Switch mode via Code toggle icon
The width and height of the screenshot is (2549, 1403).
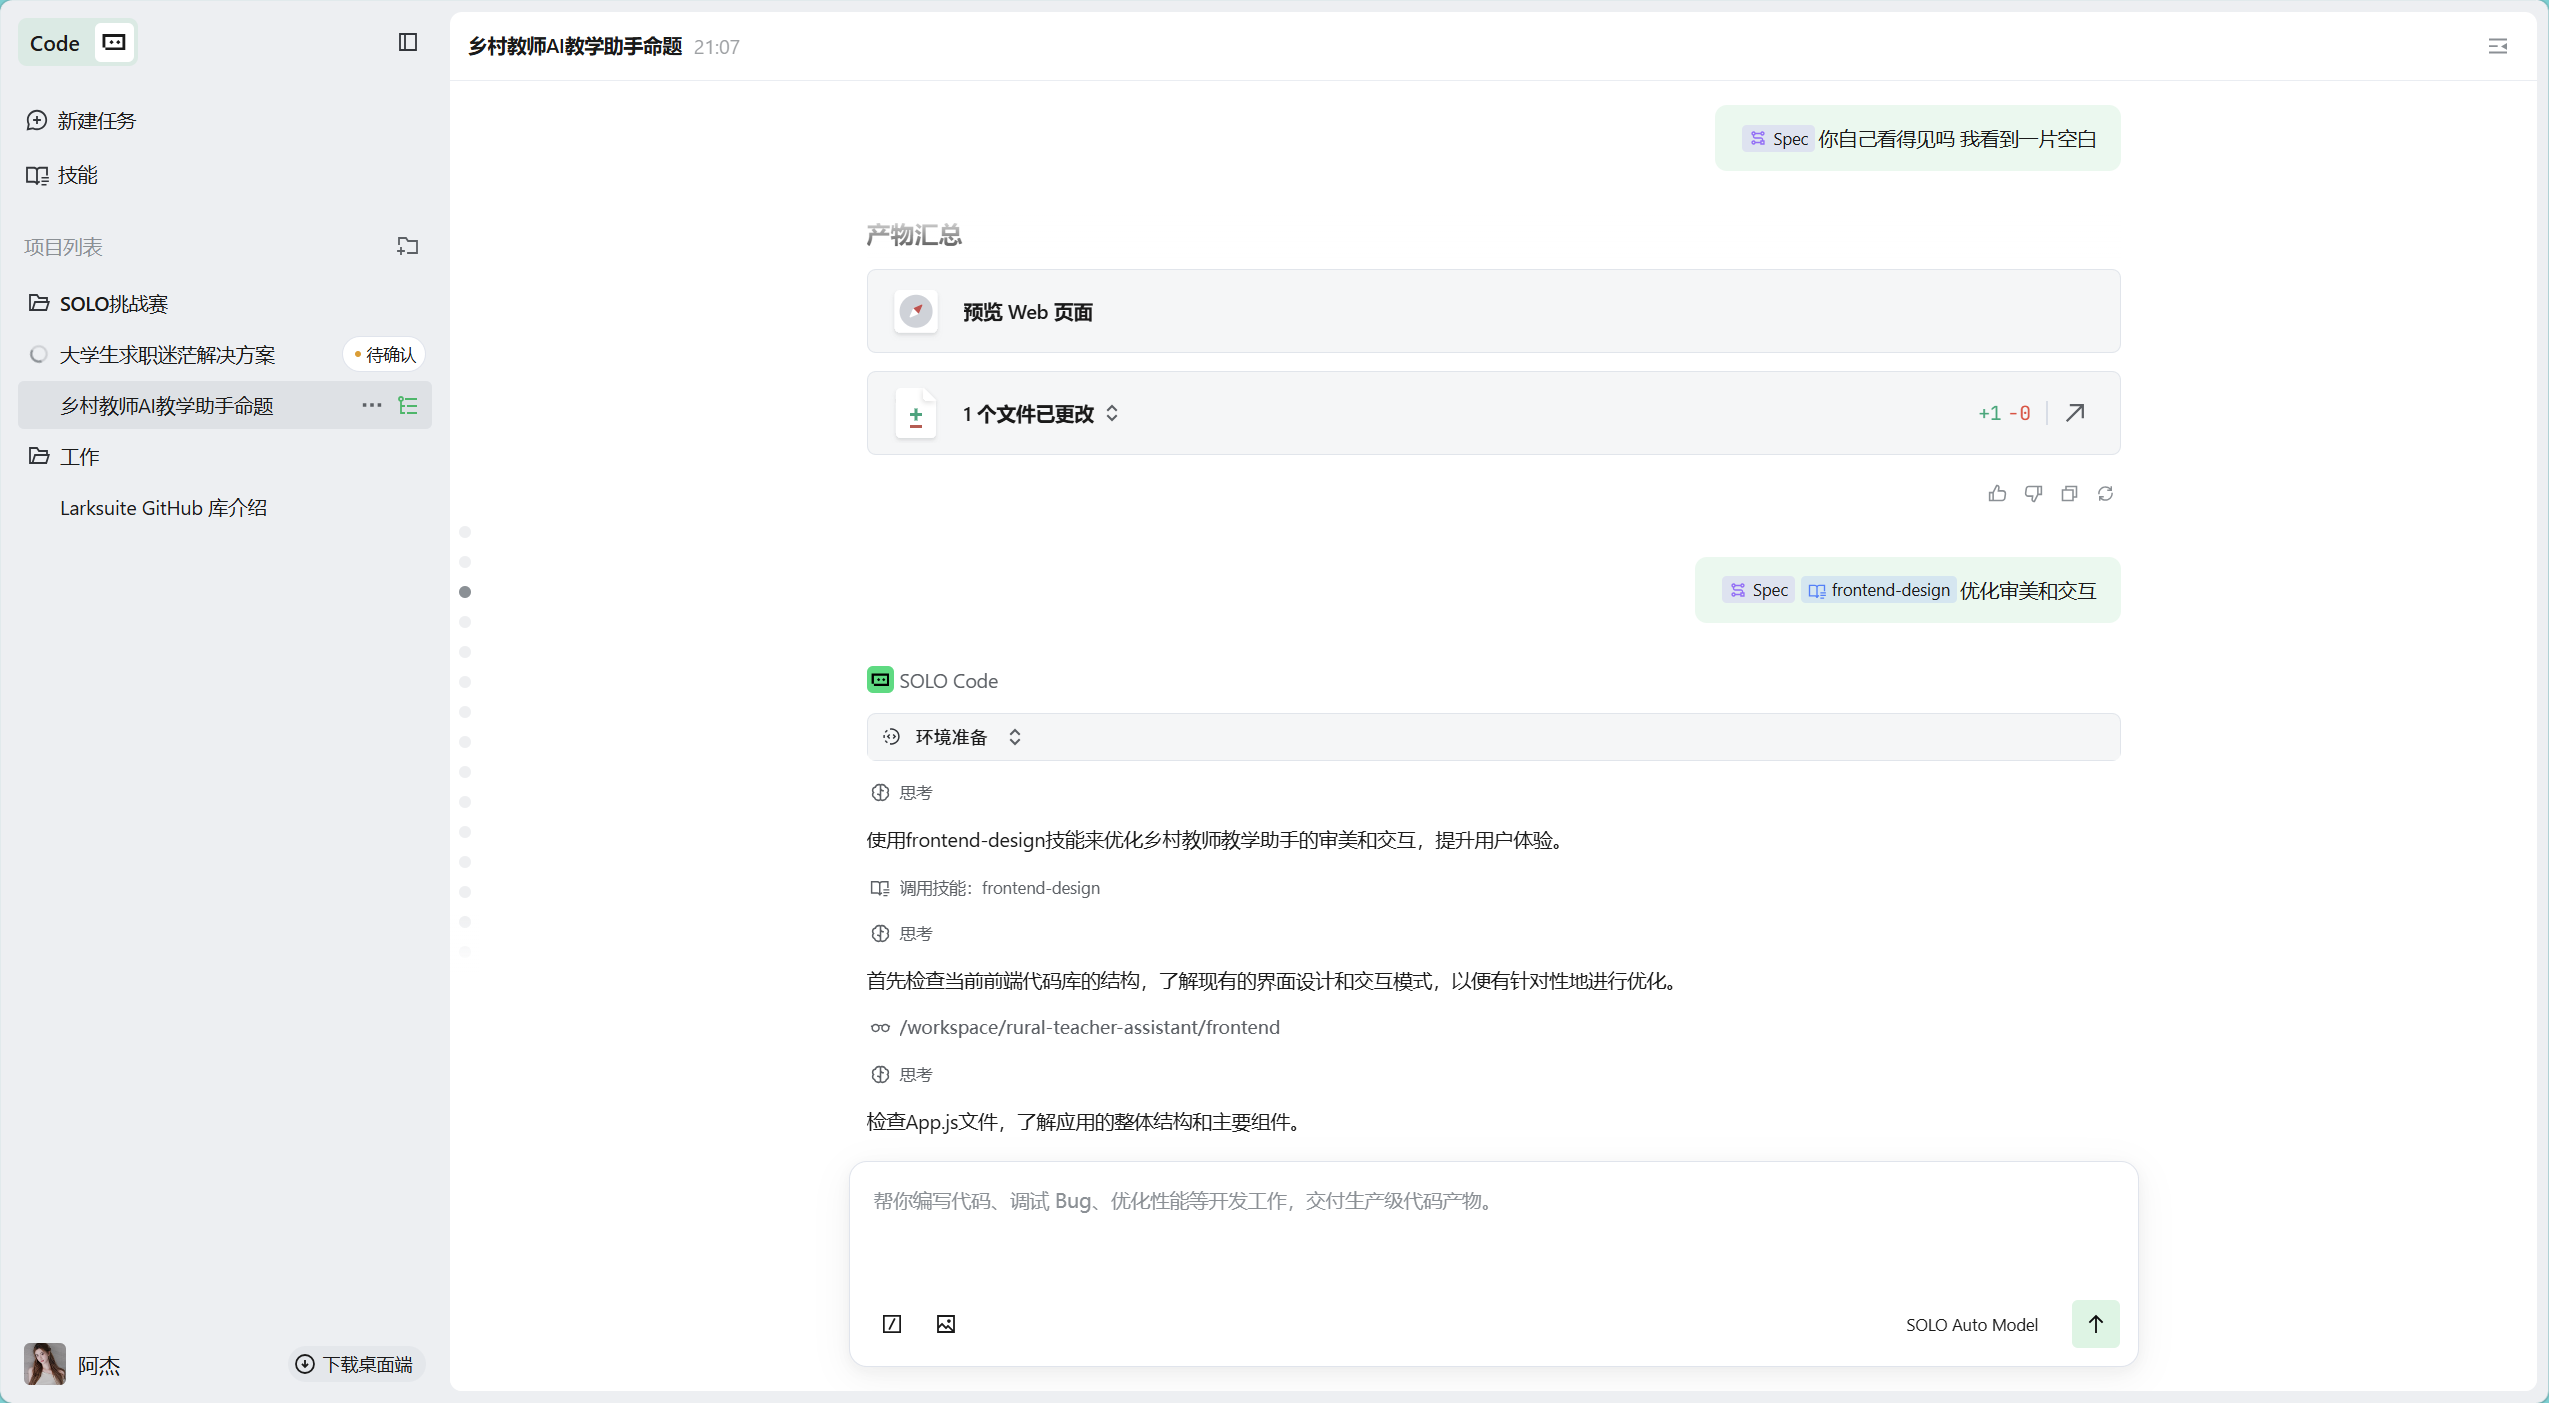(x=114, y=42)
